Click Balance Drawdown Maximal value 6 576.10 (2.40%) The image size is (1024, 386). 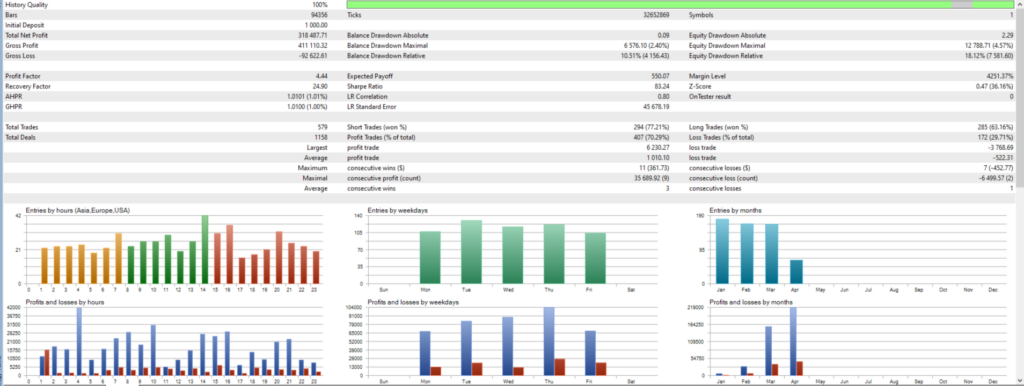(647, 46)
